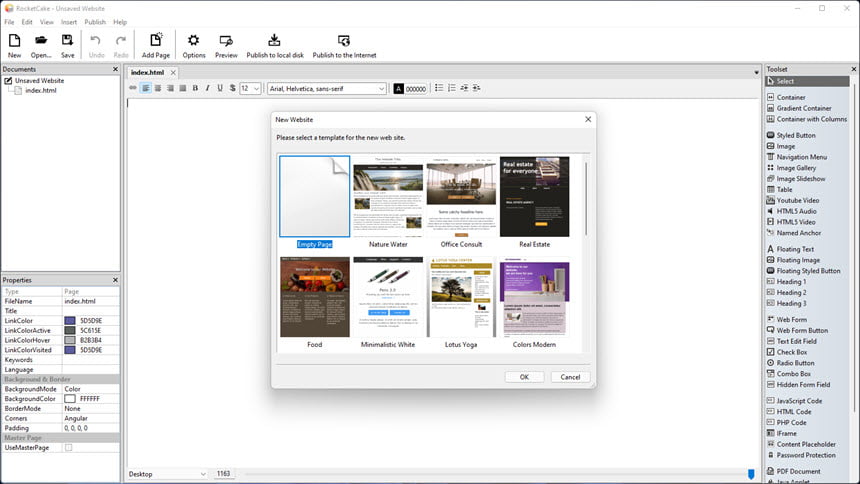
Task: Open the font family dropdown
Action: [327, 88]
